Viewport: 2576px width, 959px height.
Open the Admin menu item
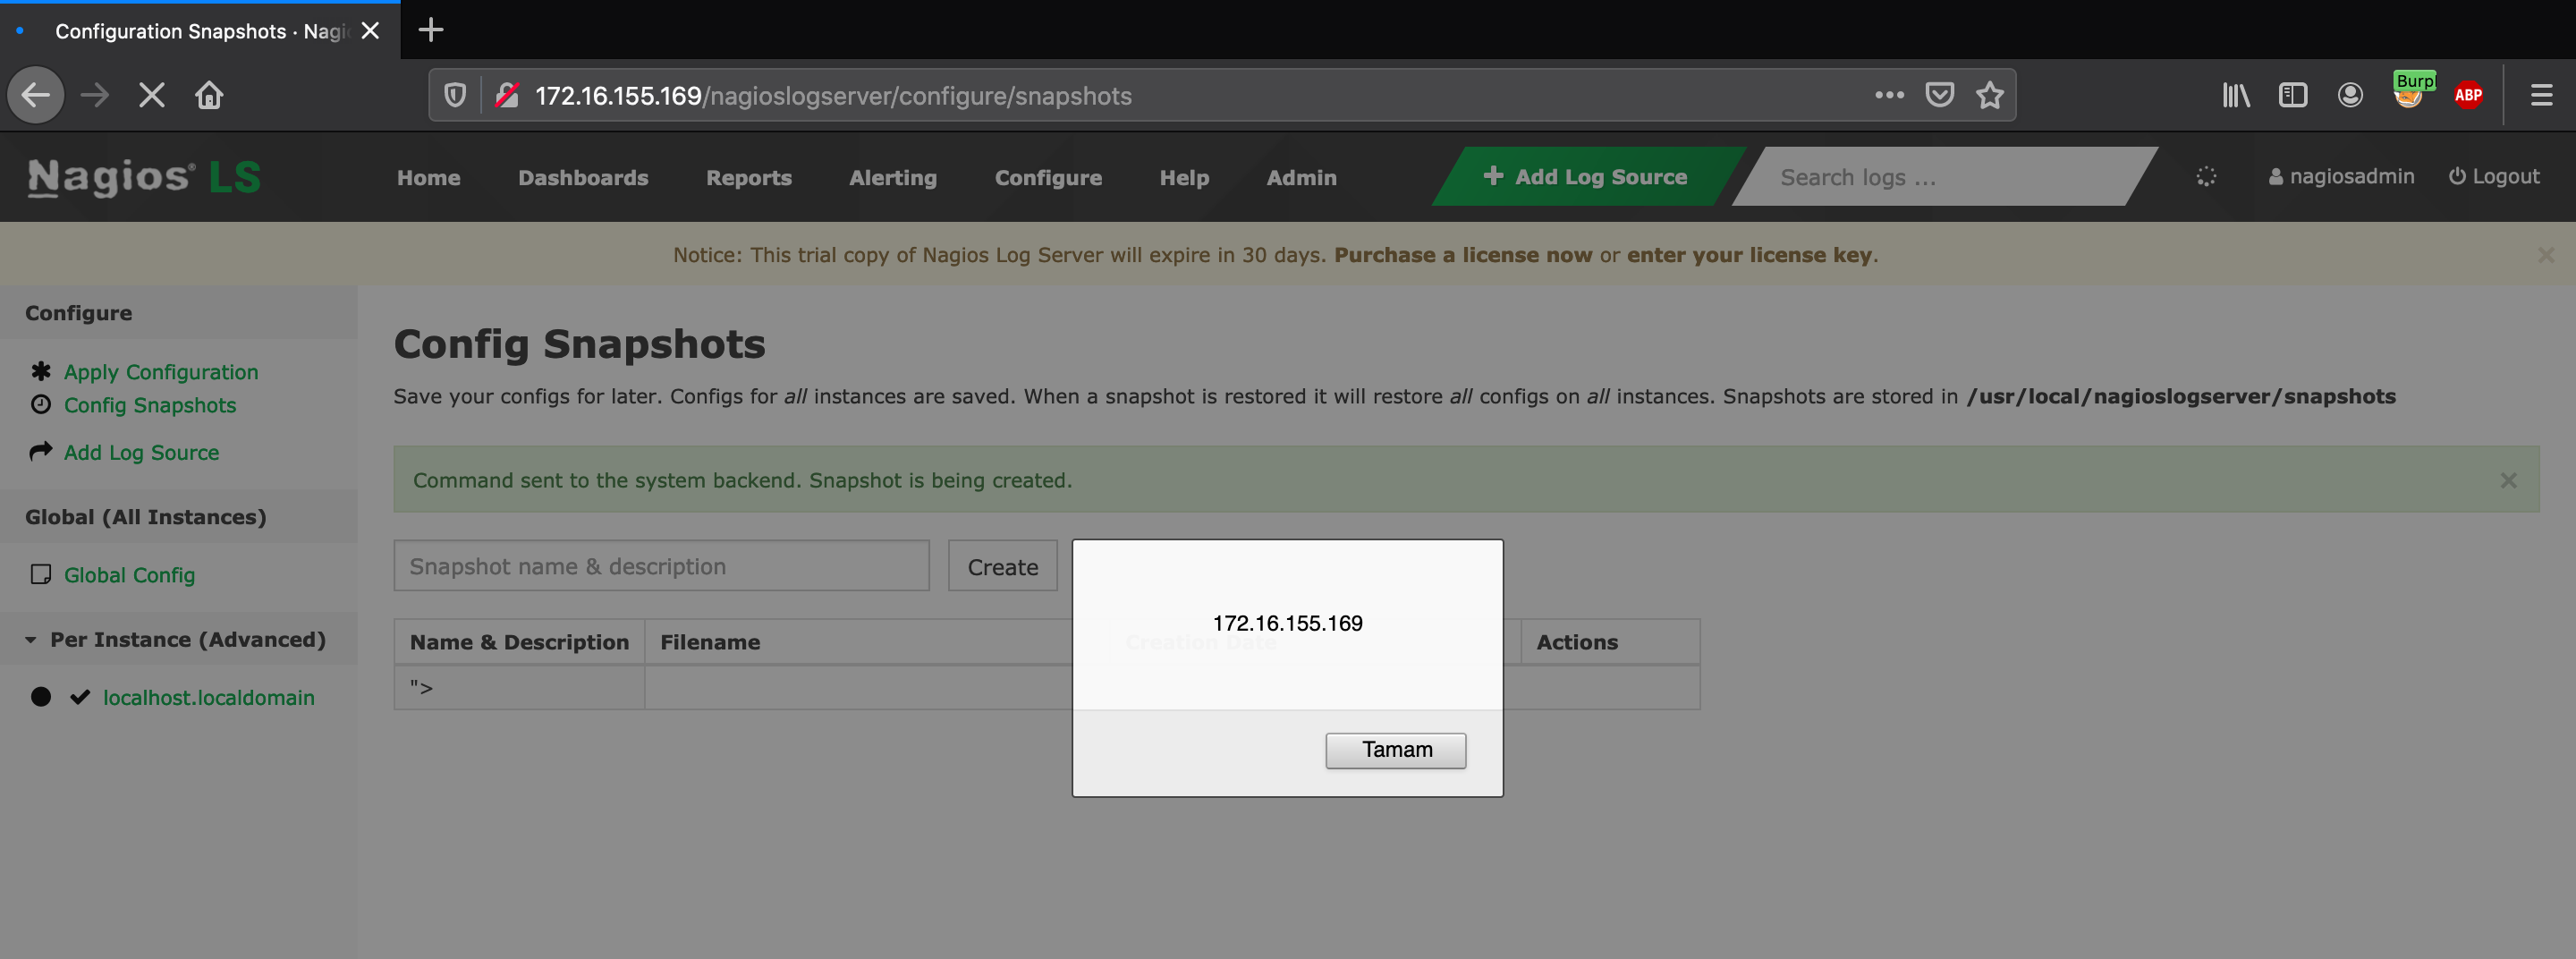click(x=1301, y=177)
